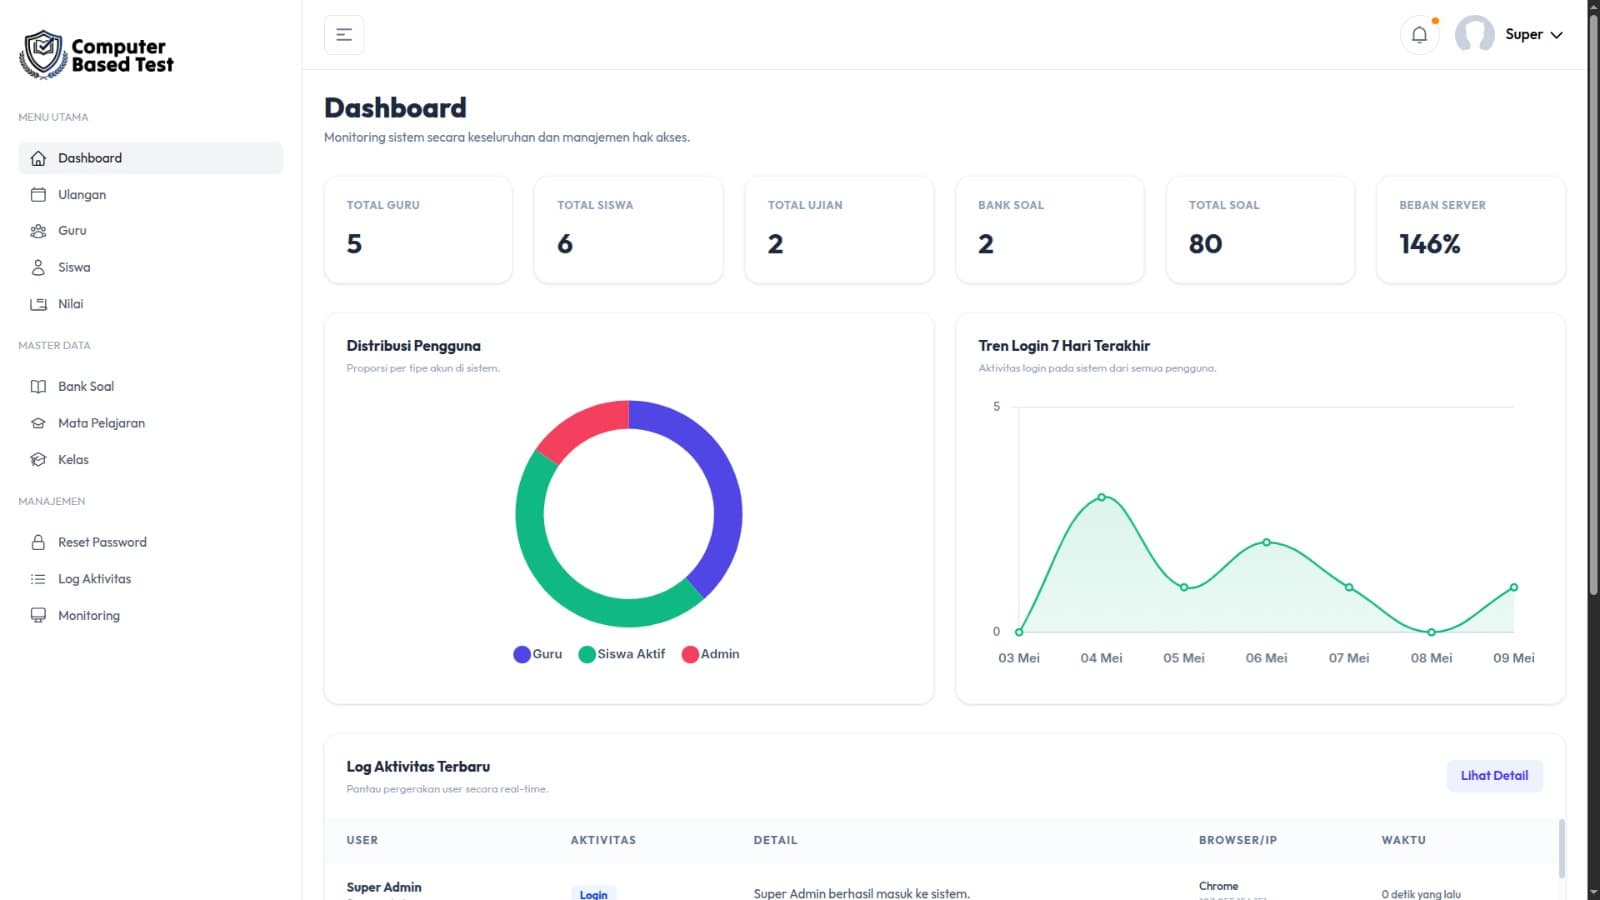The image size is (1600, 900).
Task: Click the Bank Soal book icon
Action: point(38,387)
